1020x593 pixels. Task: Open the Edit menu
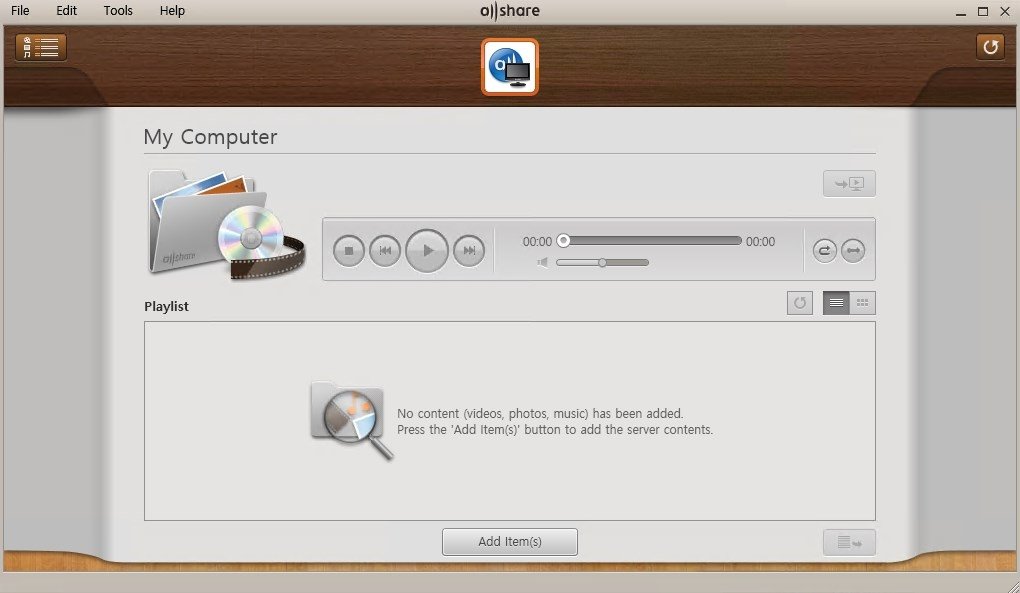tap(66, 10)
